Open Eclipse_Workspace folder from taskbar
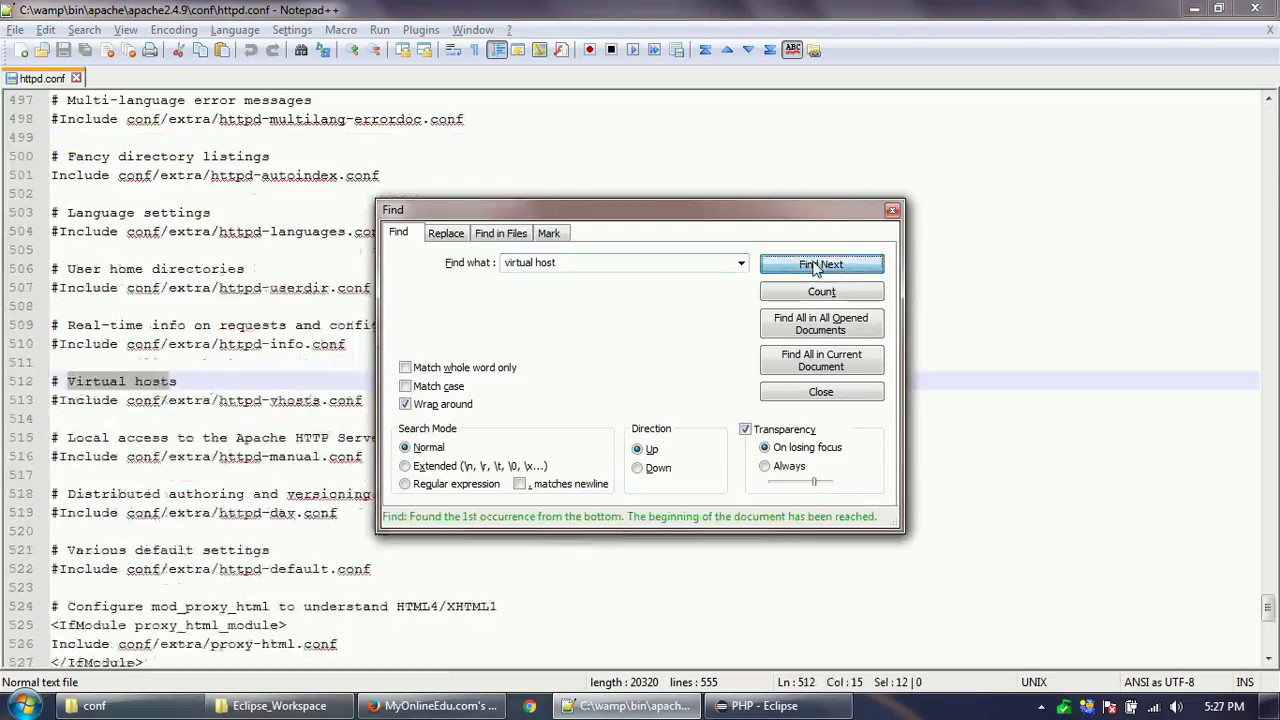Viewport: 1280px width, 720px height. tap(279, 706)
